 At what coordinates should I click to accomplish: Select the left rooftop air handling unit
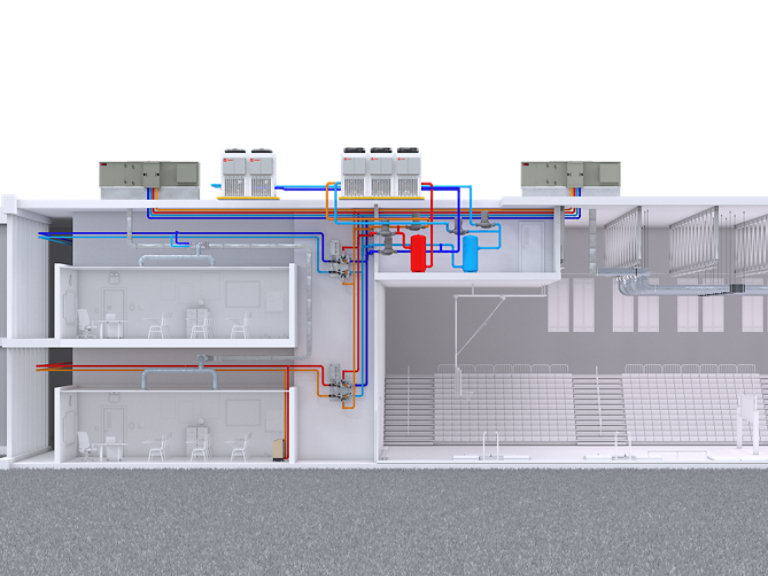click(x=142, y=177)
